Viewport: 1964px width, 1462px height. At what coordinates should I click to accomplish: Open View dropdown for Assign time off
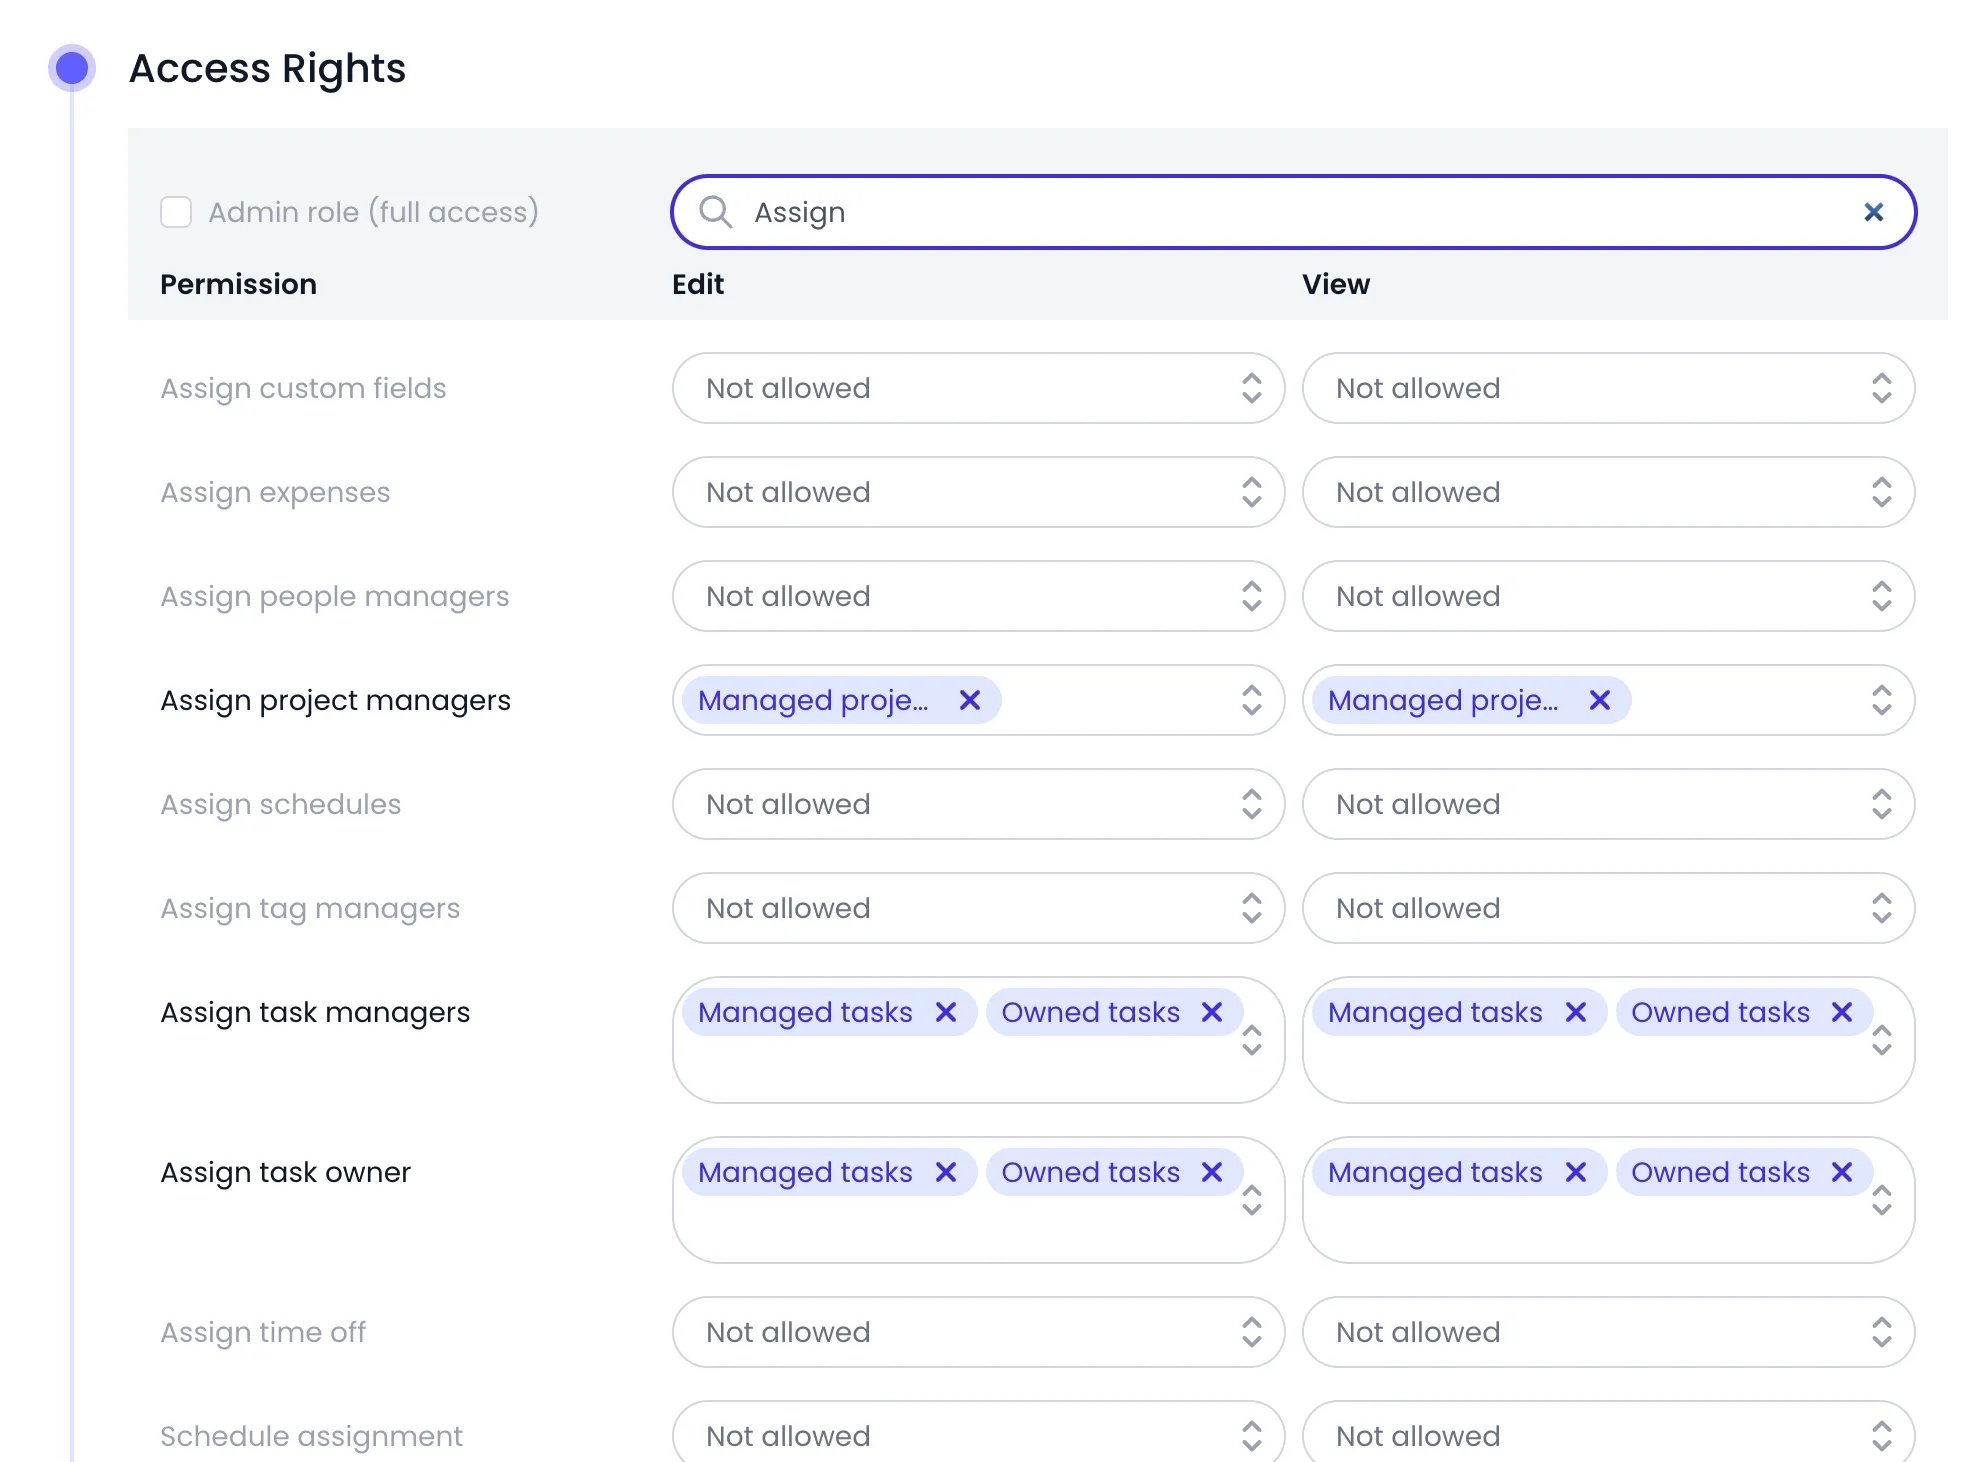[1608, 1332]
